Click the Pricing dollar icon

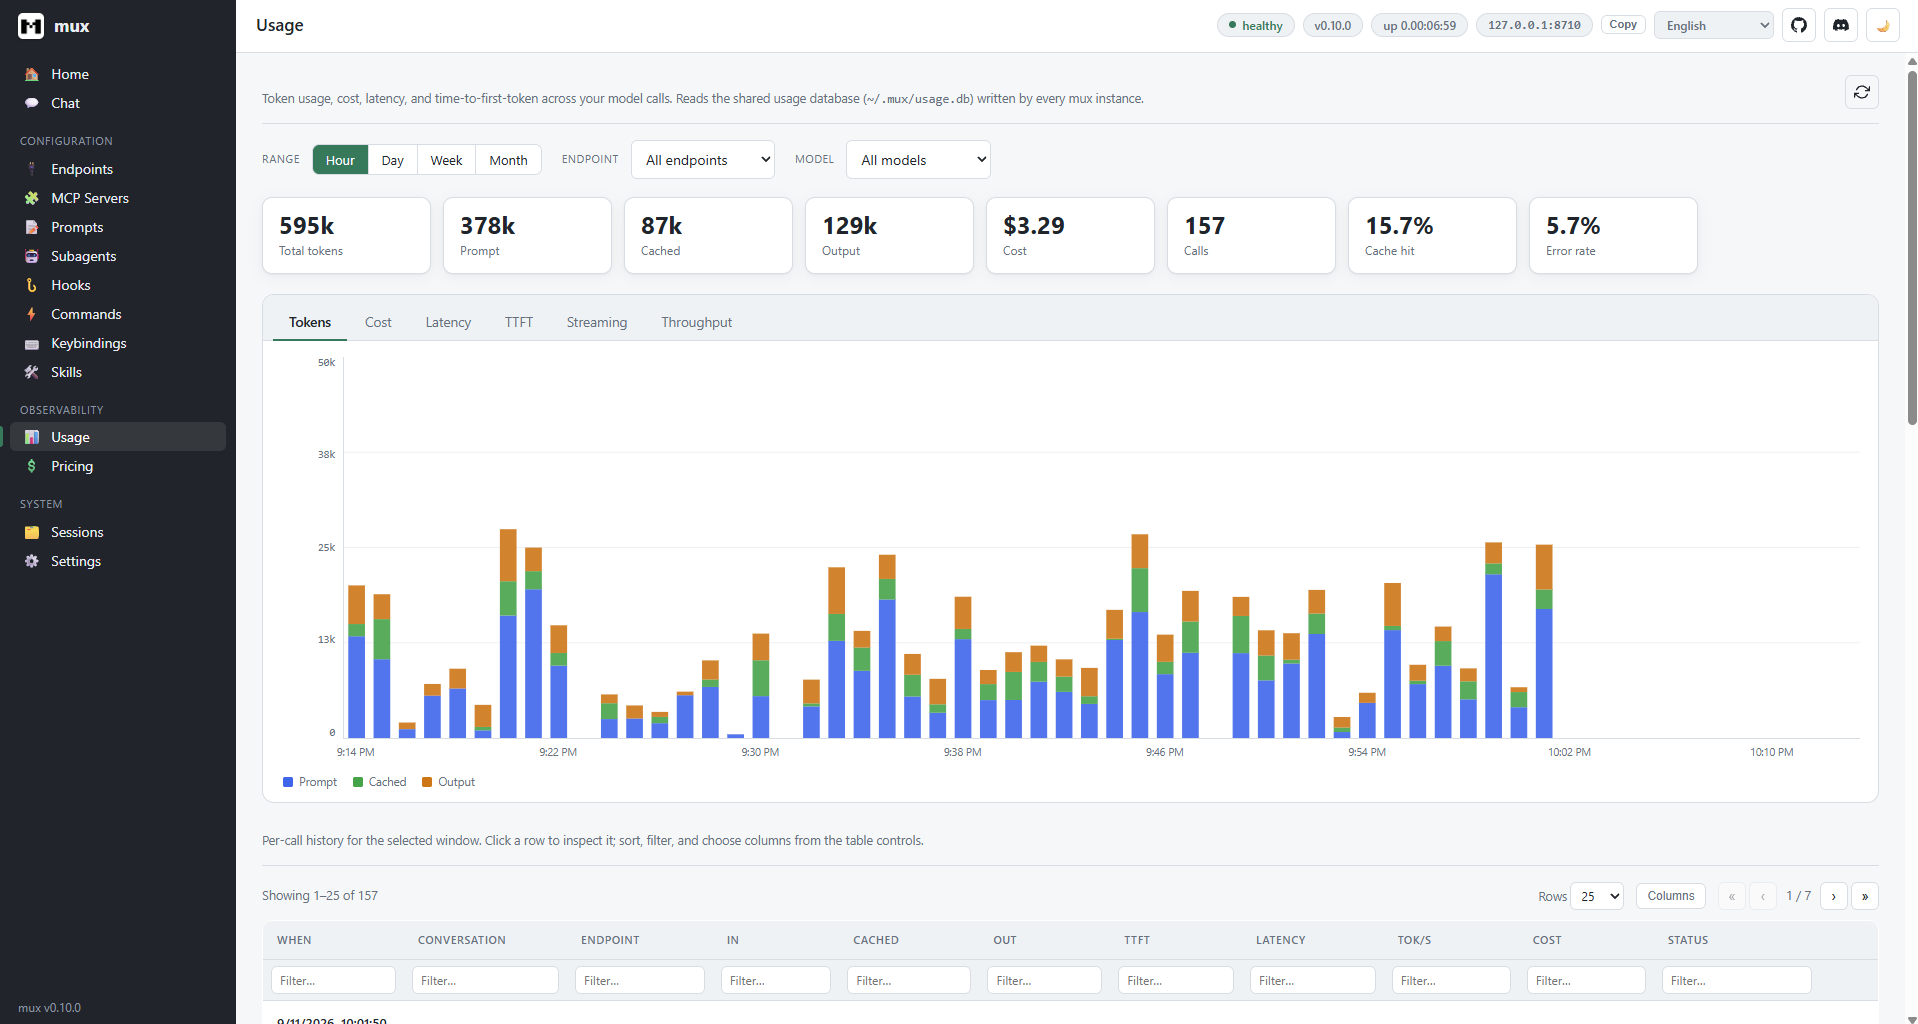coord(32,466)
